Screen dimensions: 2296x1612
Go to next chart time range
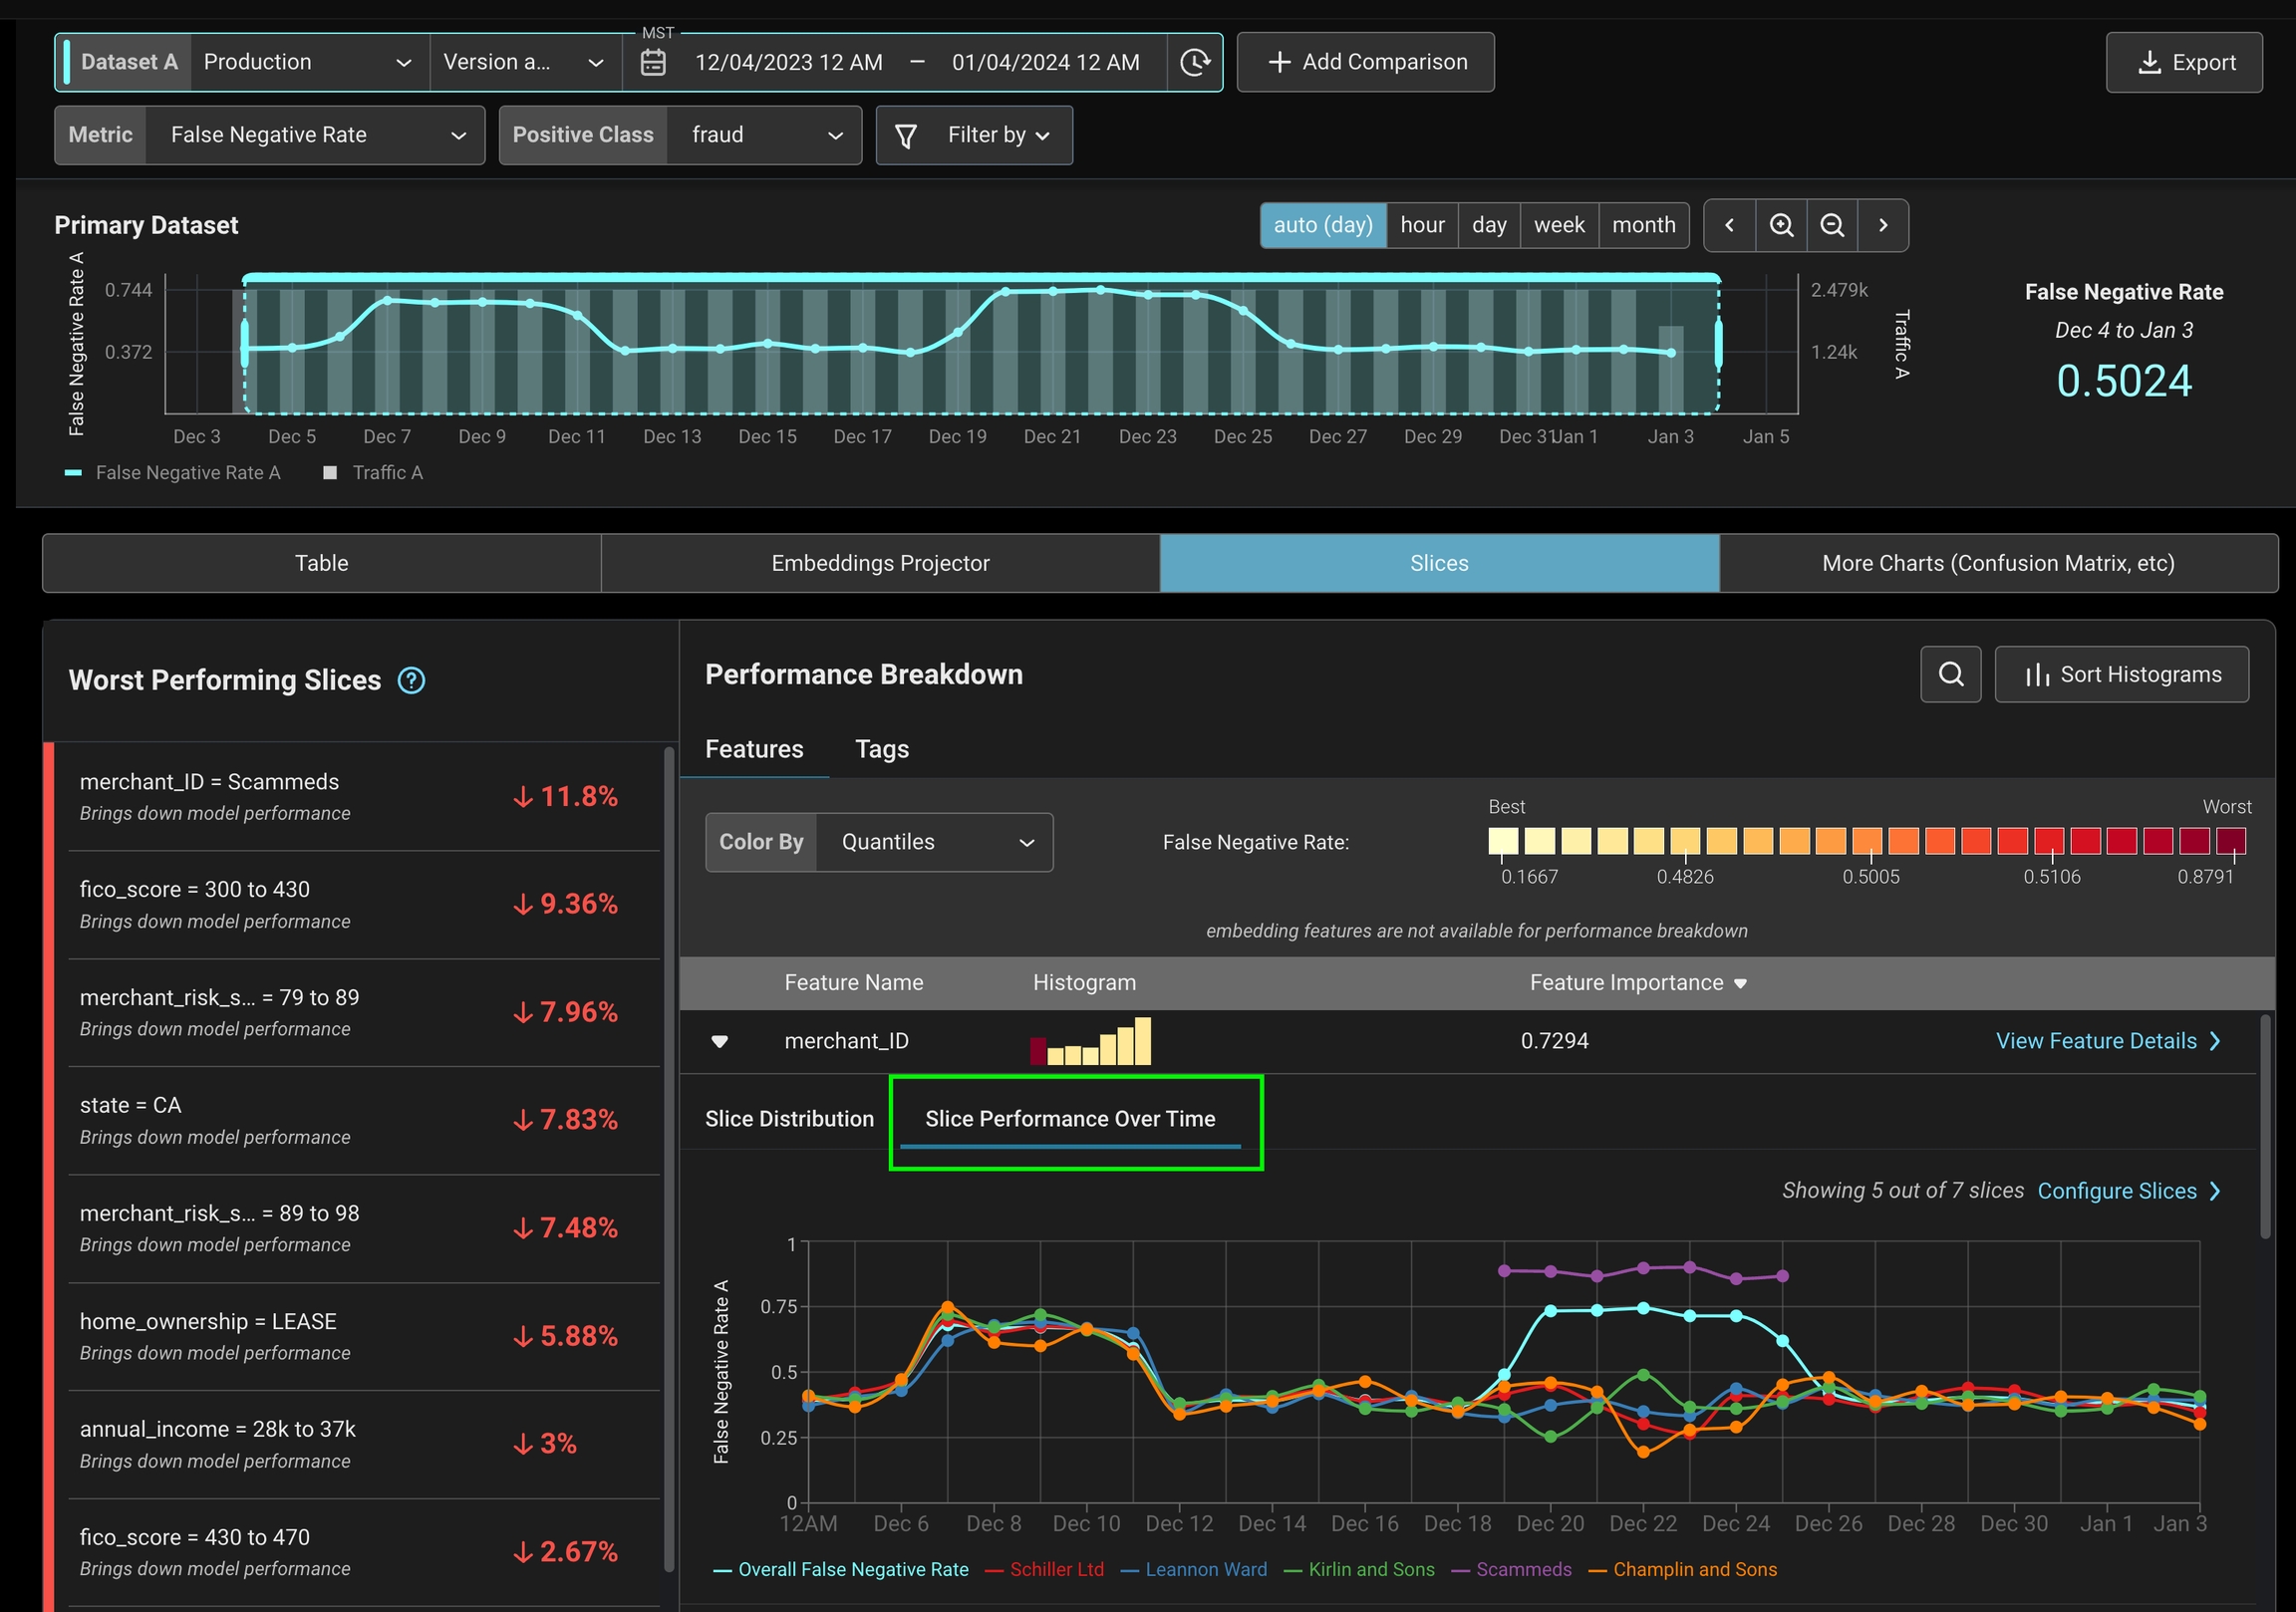tap(1883, 225)
